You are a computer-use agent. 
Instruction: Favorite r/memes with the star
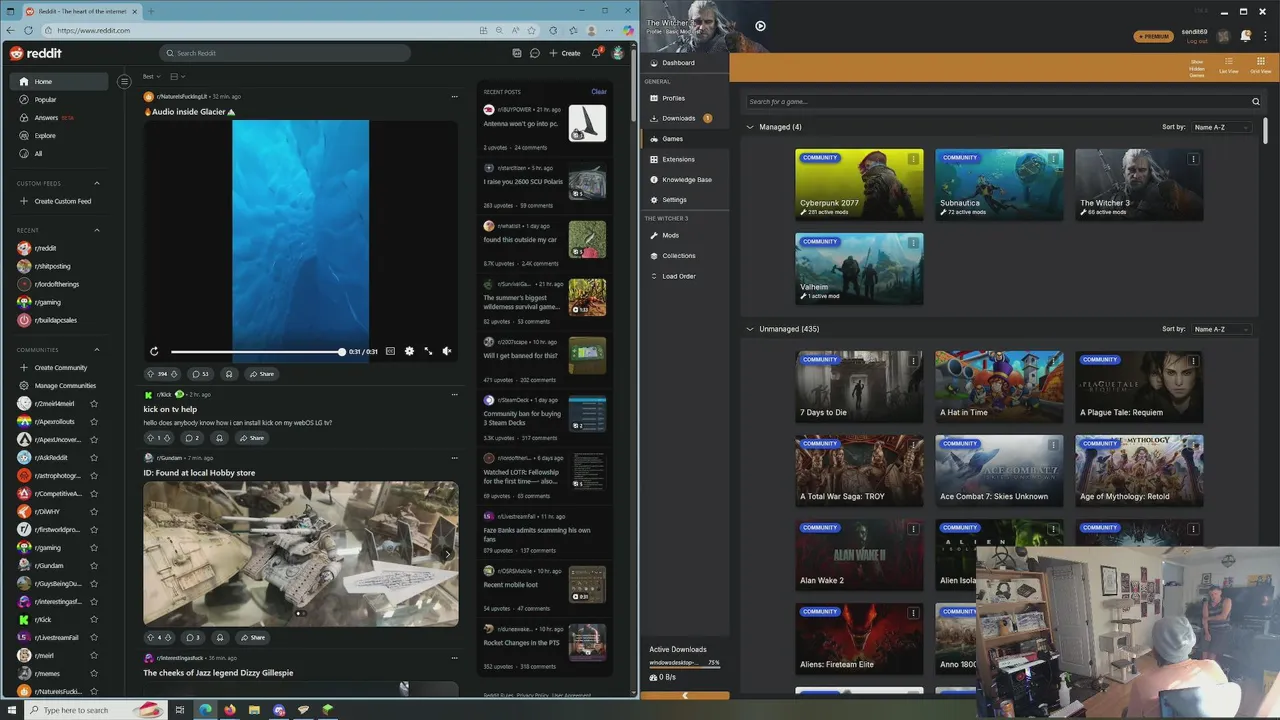(x=94, y=674)
